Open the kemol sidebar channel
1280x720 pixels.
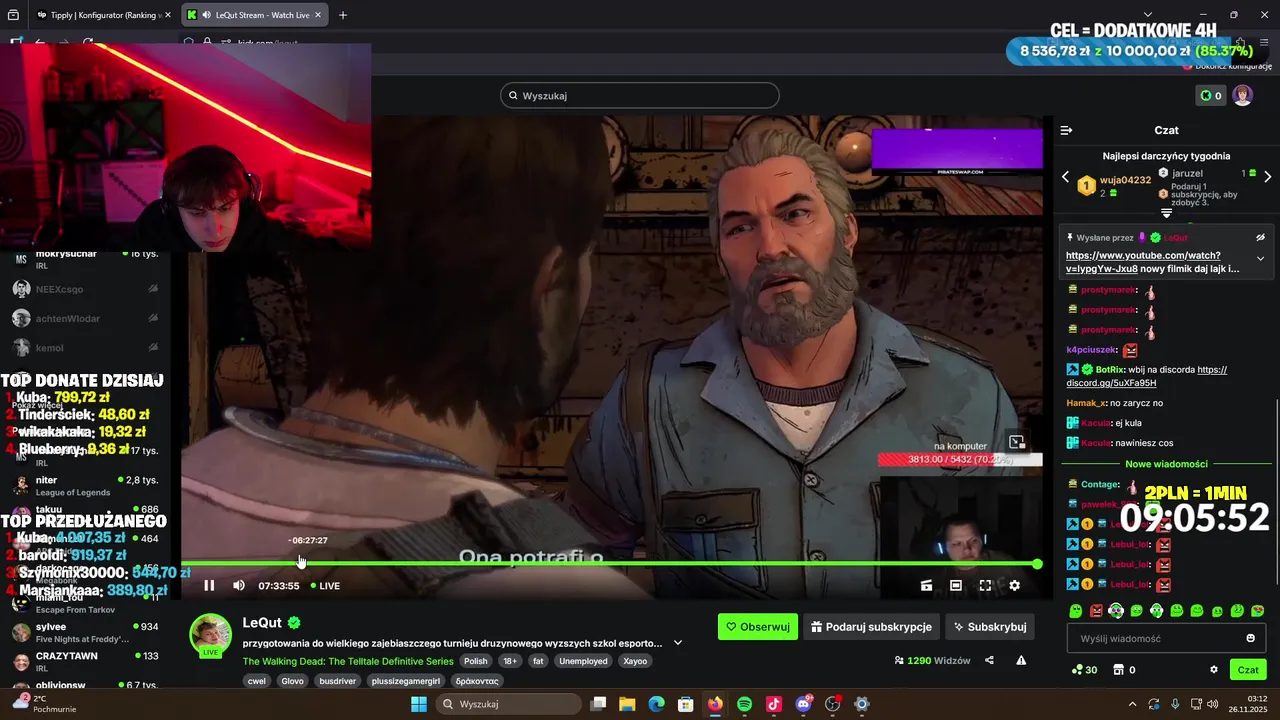(x=85, y=348)
